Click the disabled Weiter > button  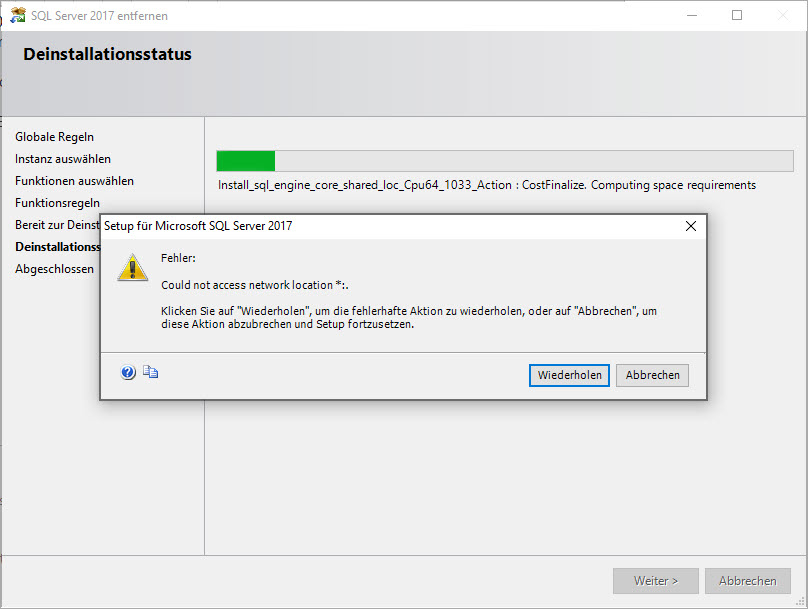point(656,581)
